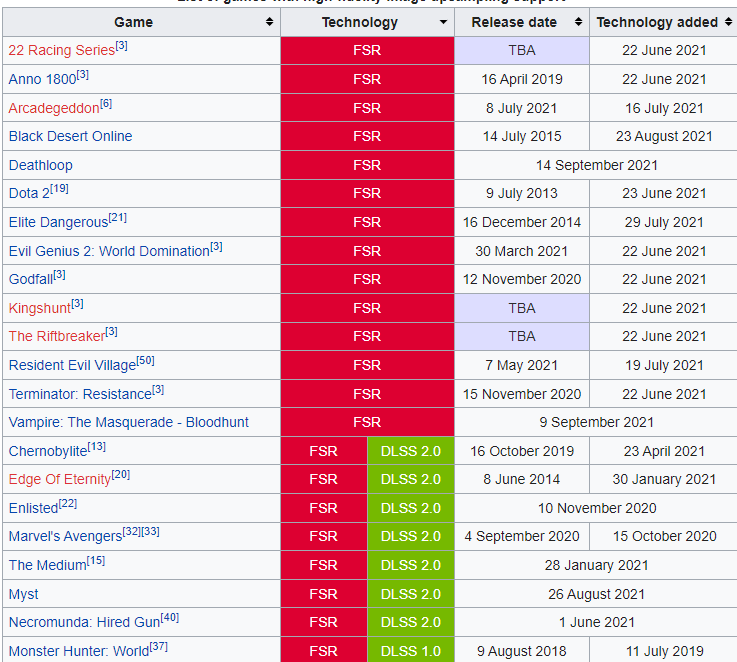The width and height of the screenshot is (737, 662).
Task: Select the date 1 June 2021
Action: [596, 623]
